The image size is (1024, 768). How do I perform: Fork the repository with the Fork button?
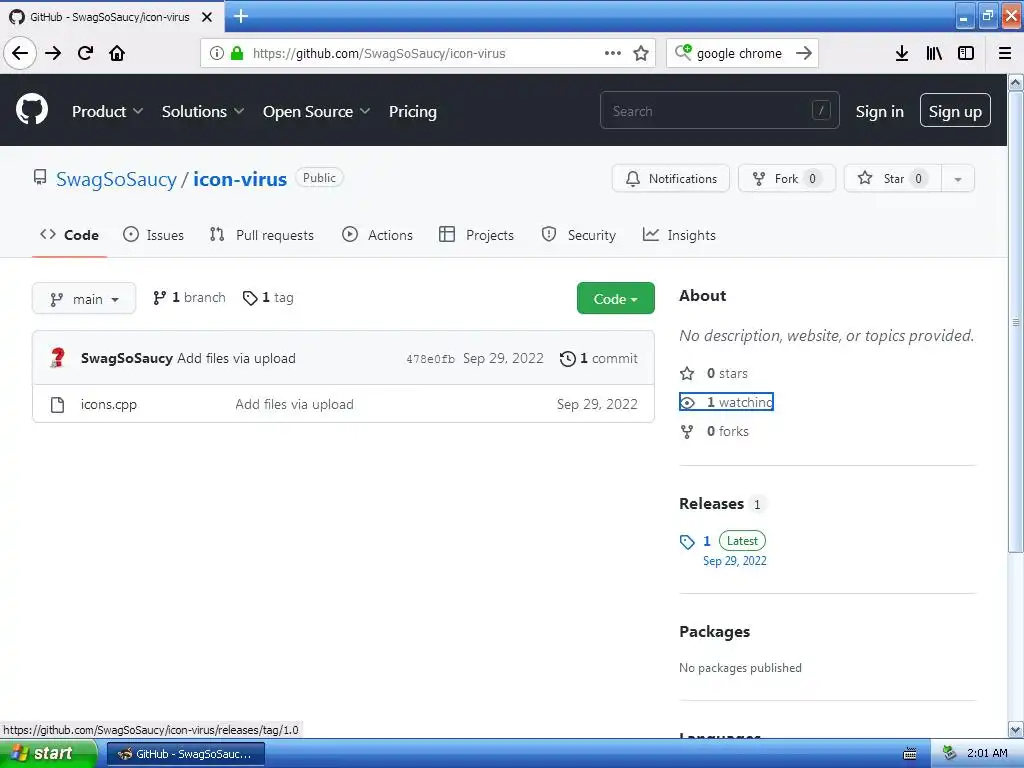(786, 179)
